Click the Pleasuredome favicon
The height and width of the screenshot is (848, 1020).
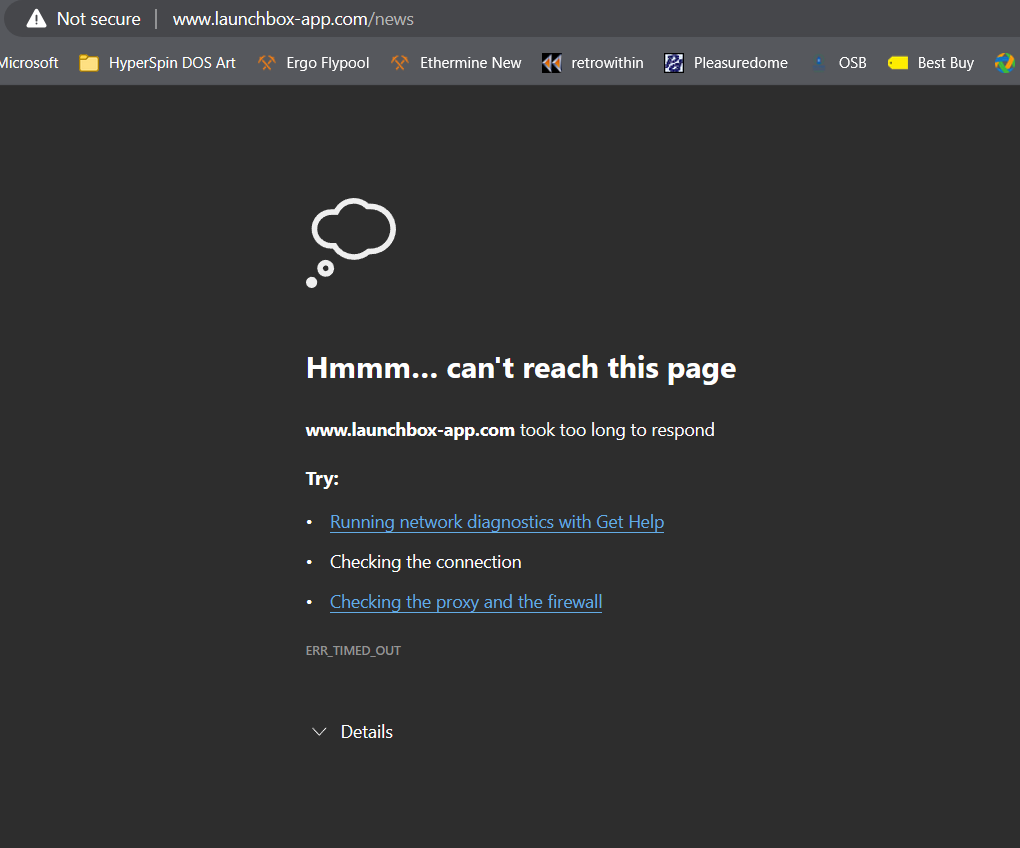coord(674,63)
